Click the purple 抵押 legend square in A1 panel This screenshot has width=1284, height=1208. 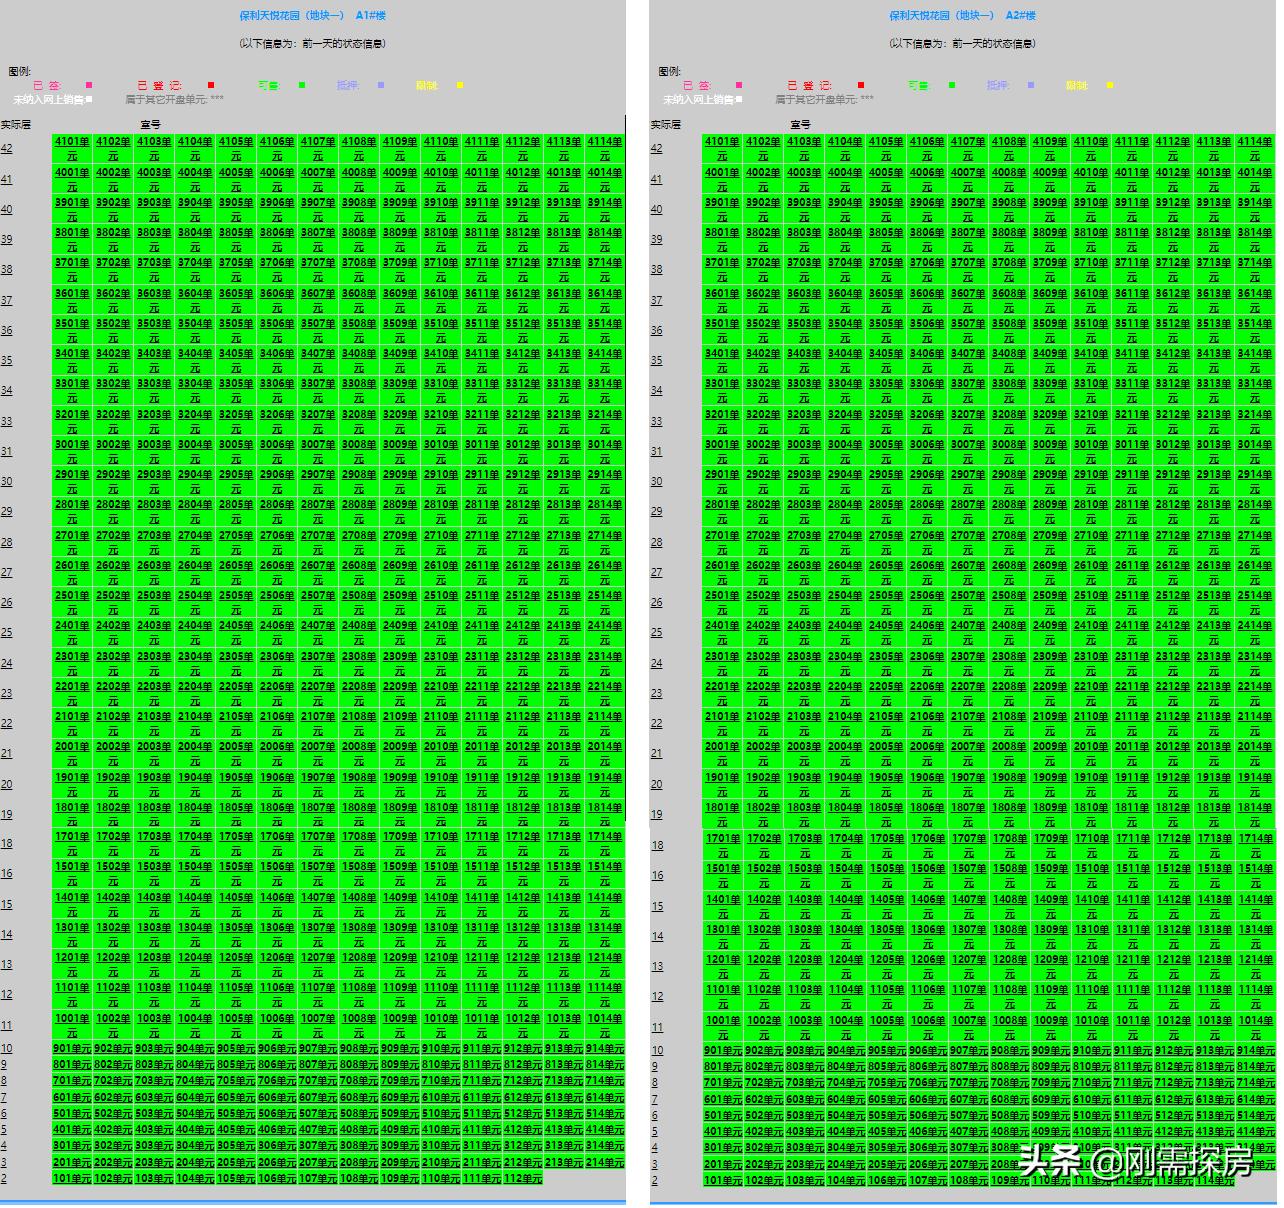tap(381, 85)
